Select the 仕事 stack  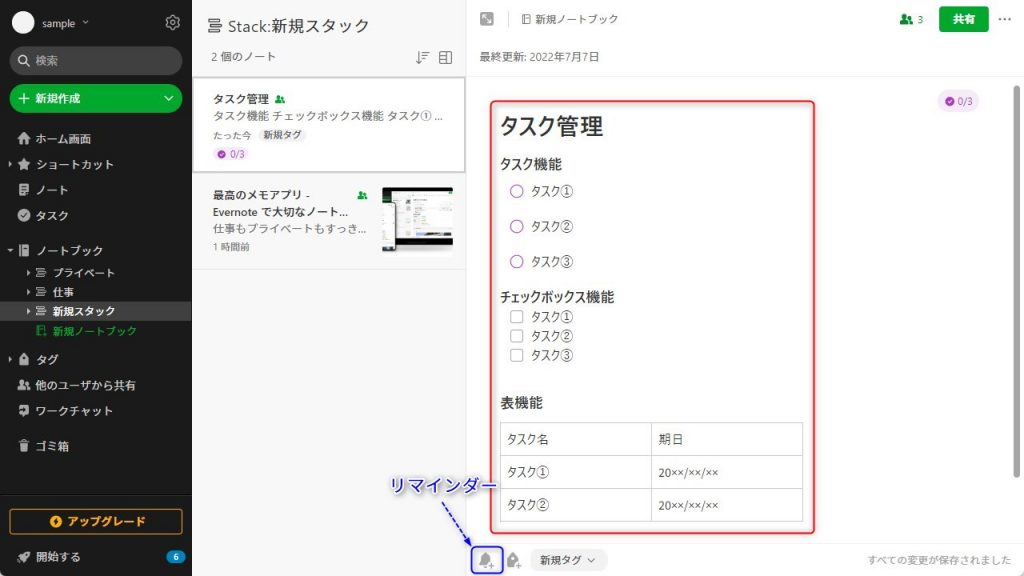pos(63,292)
